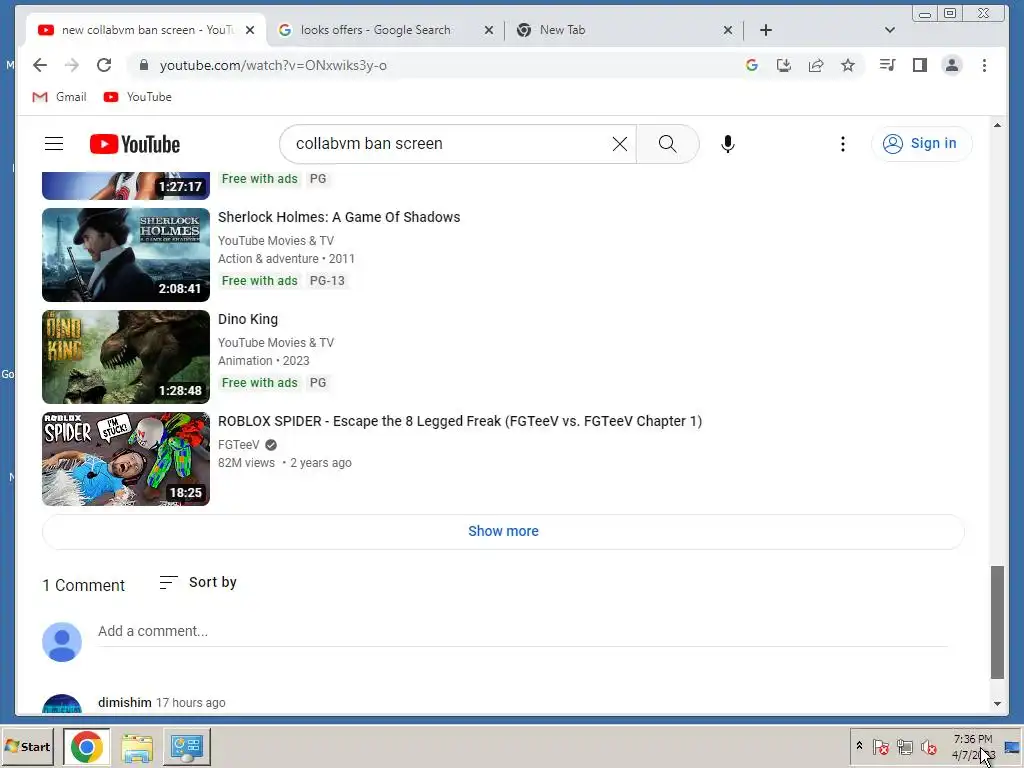The image size is (1024, 768).
Task: Go back using browser back arrow
Action: pyautogui.click(x=40, y=65)
